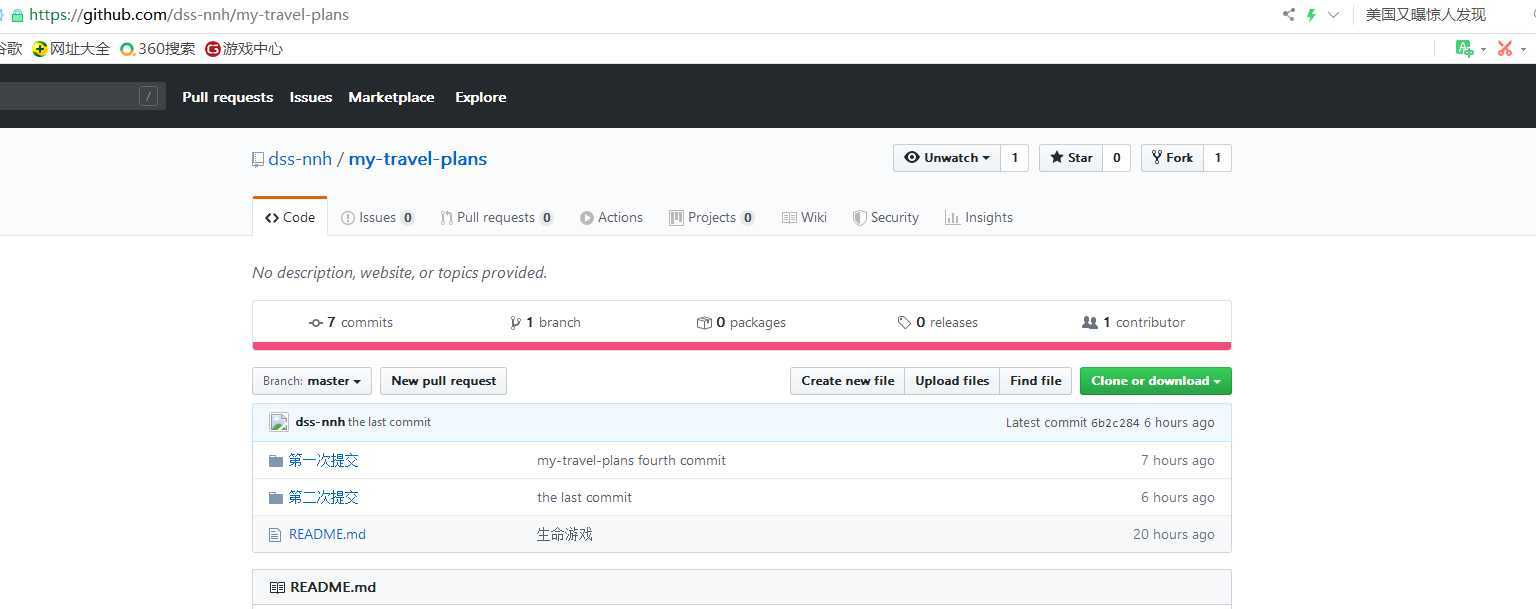Open the 第二次提交 folder

(x=324, y=497)
